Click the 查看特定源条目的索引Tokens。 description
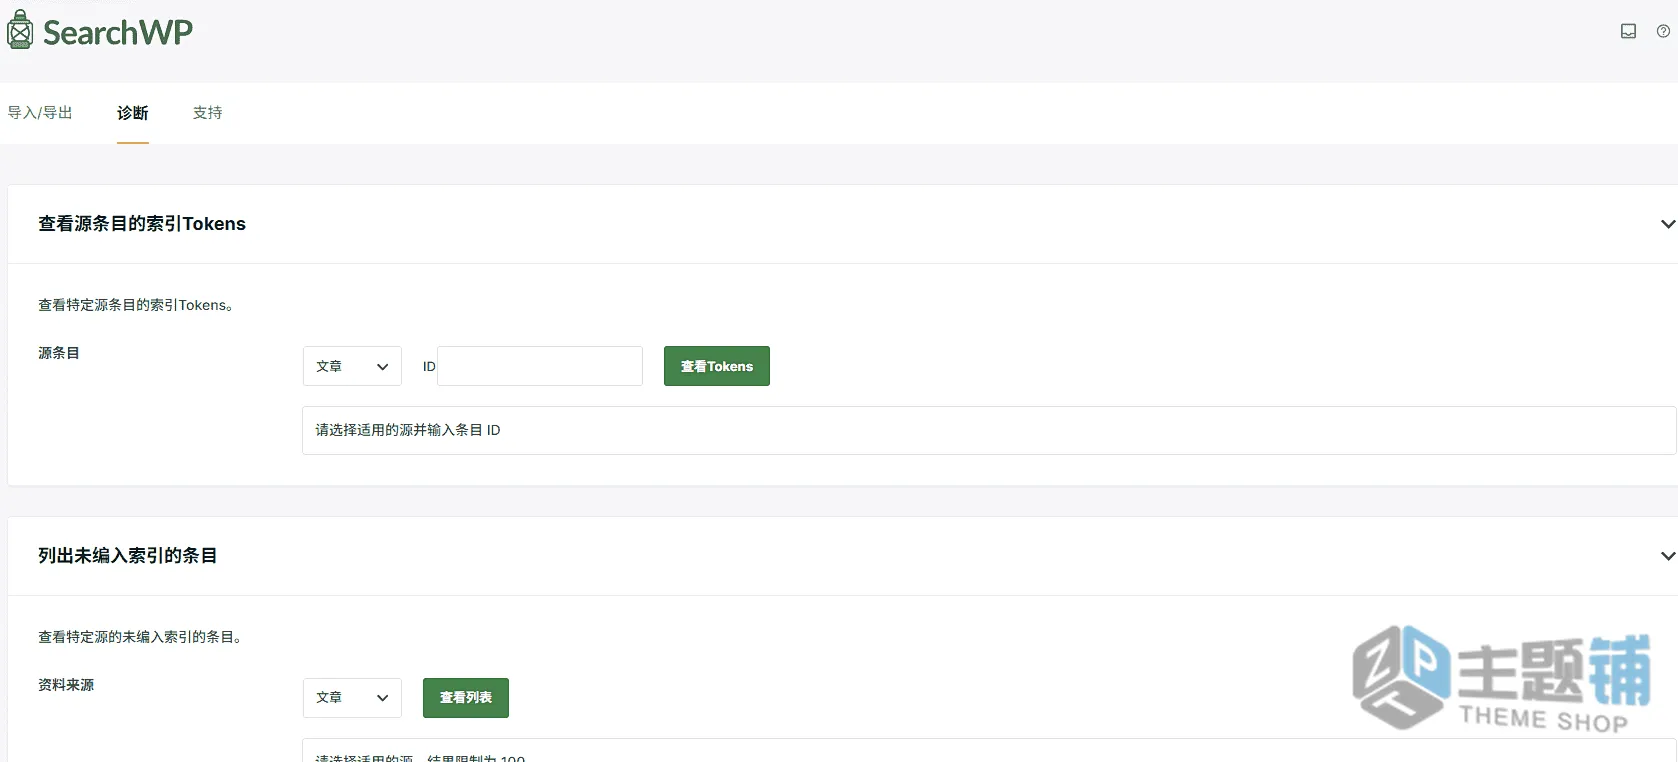 click(138, 305)
